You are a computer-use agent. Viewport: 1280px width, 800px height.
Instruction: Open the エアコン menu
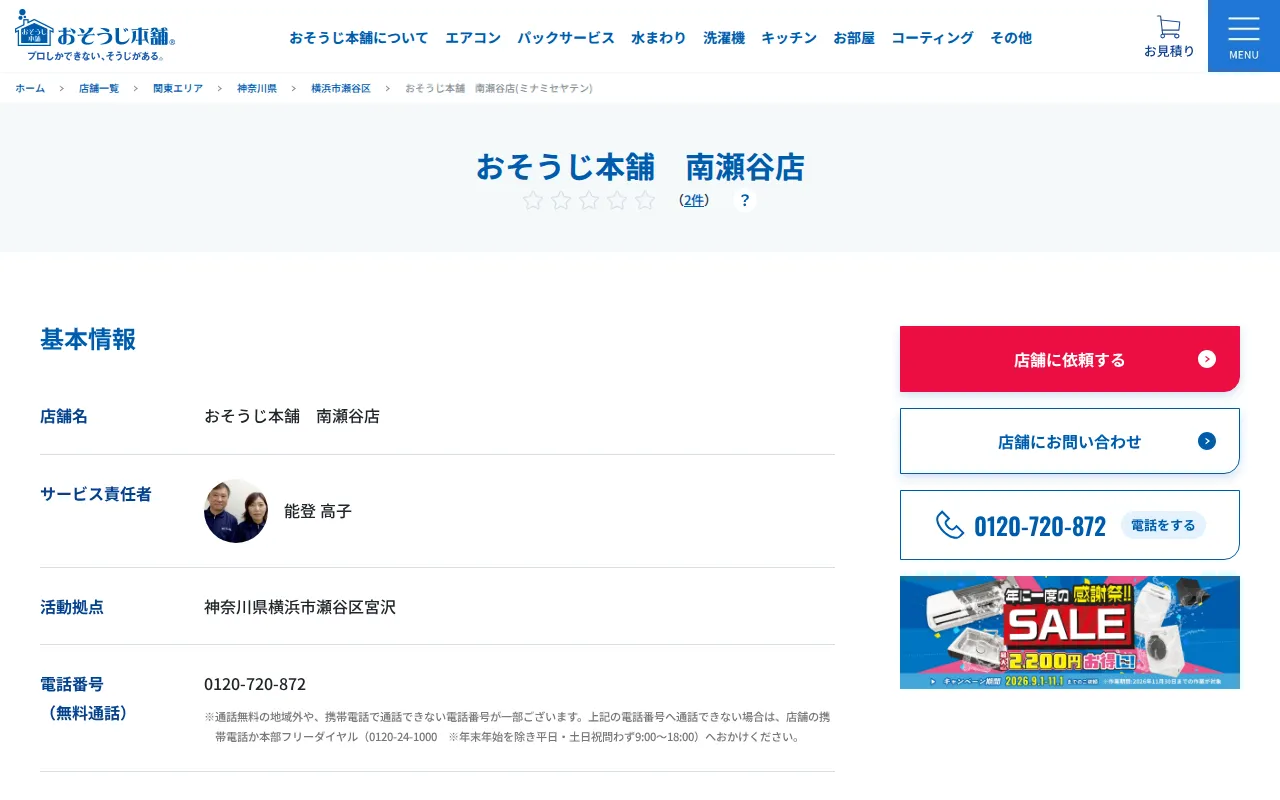(x=473, y=37)
